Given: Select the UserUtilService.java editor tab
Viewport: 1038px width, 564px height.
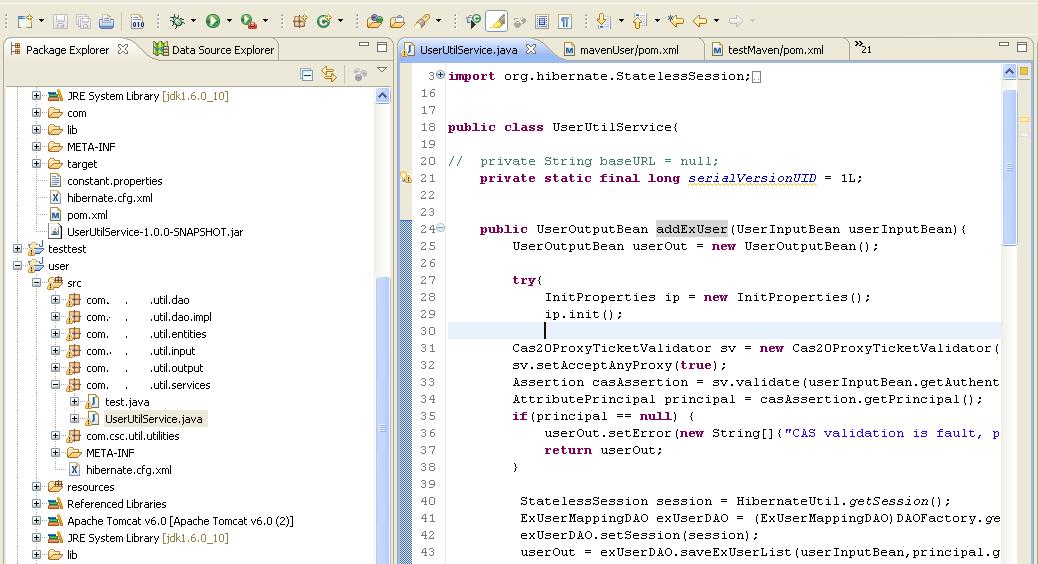Looking at the screenshot, I should (469, 50).
